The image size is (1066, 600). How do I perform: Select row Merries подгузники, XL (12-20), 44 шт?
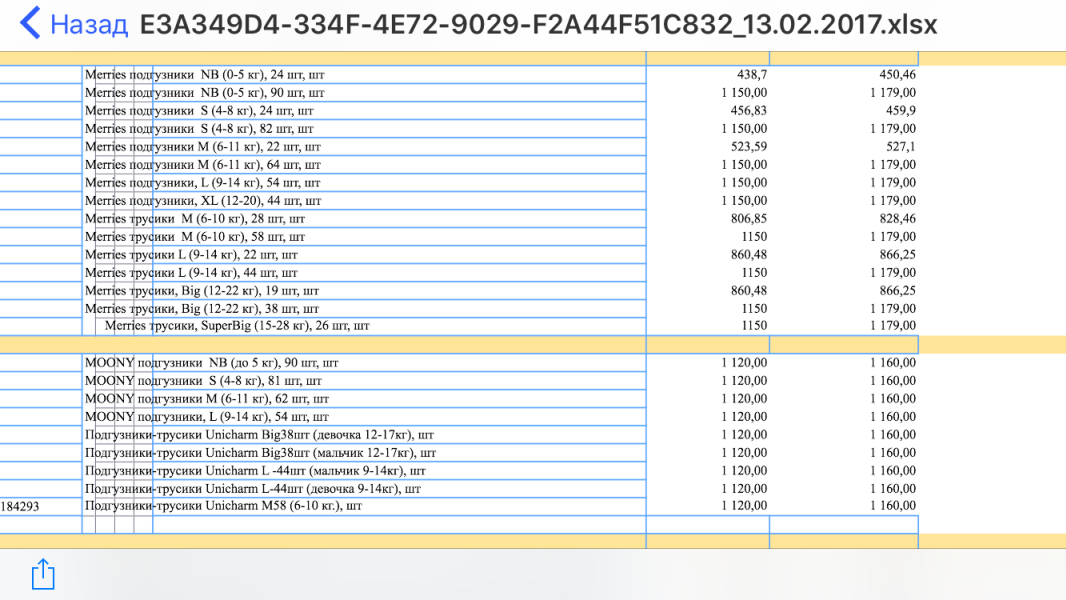(x=203, y=201)
